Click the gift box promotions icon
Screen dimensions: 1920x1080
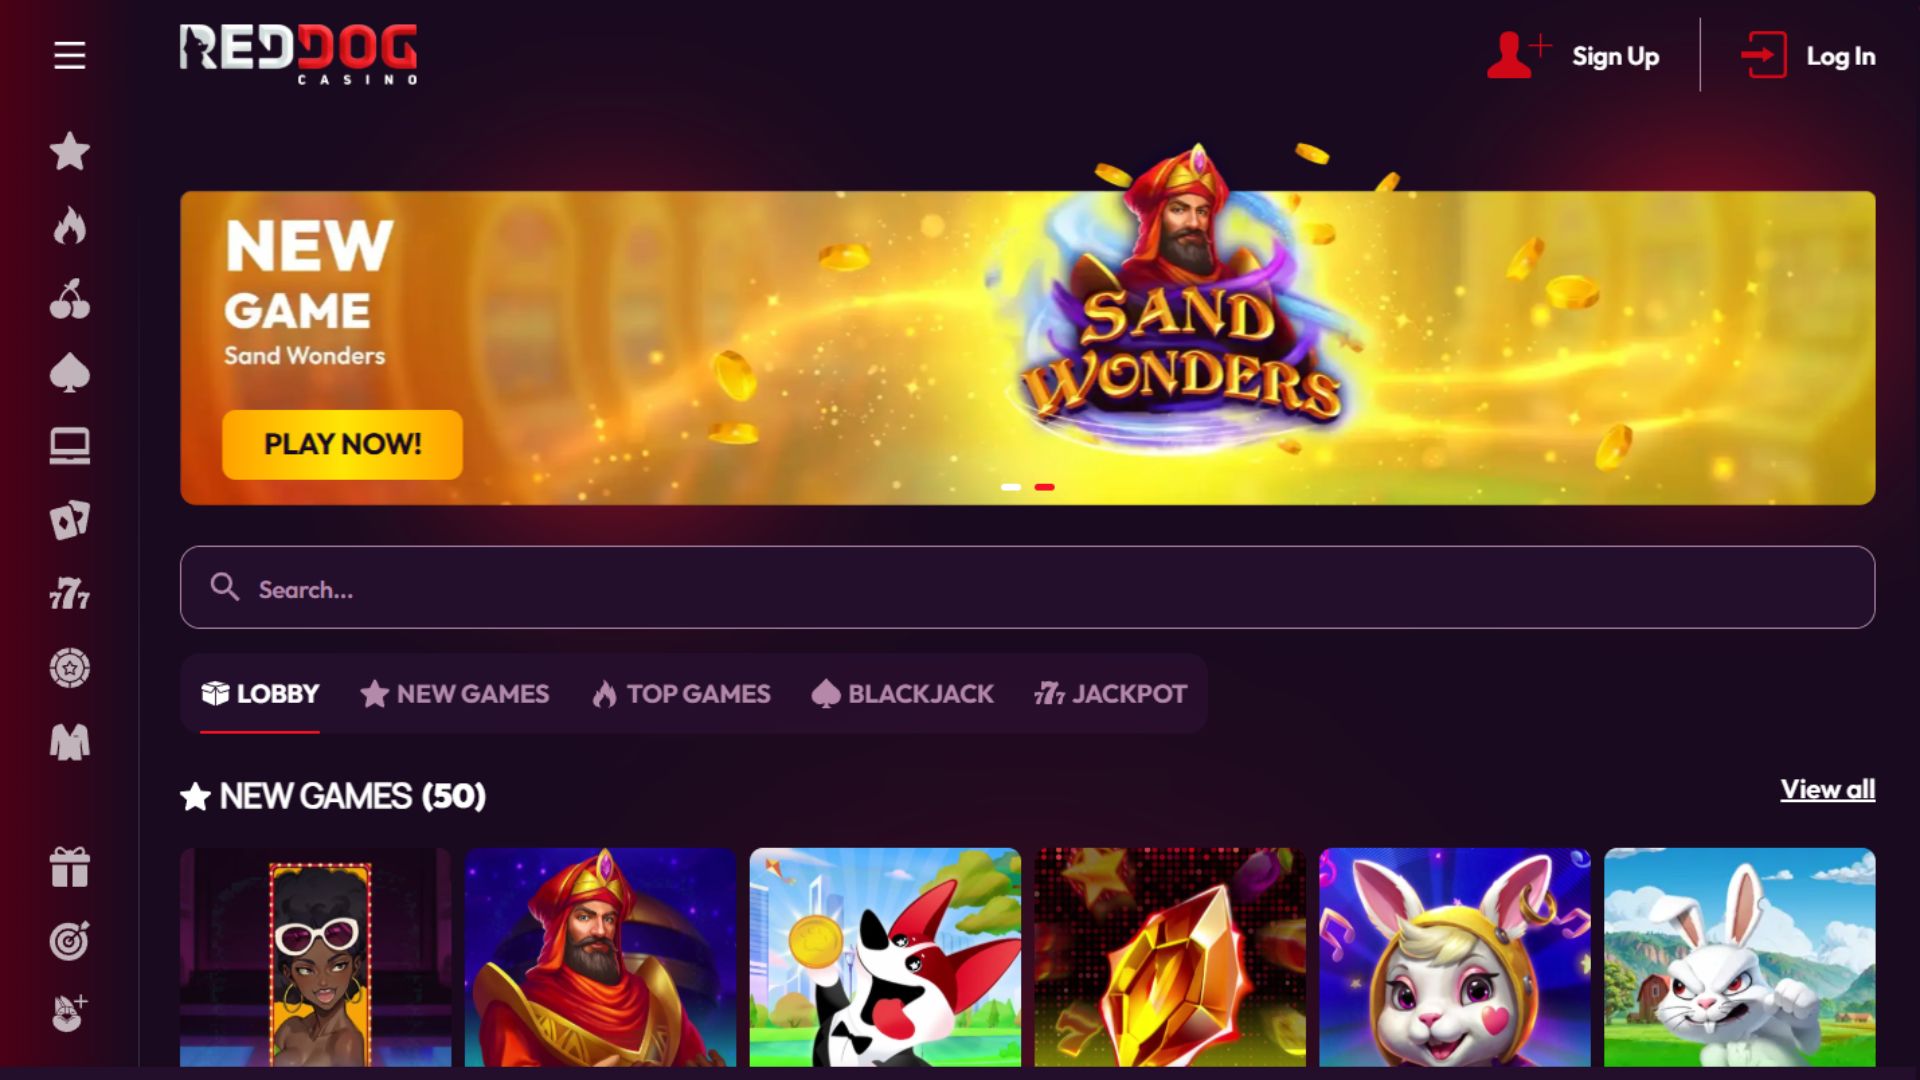coord(69,867)
